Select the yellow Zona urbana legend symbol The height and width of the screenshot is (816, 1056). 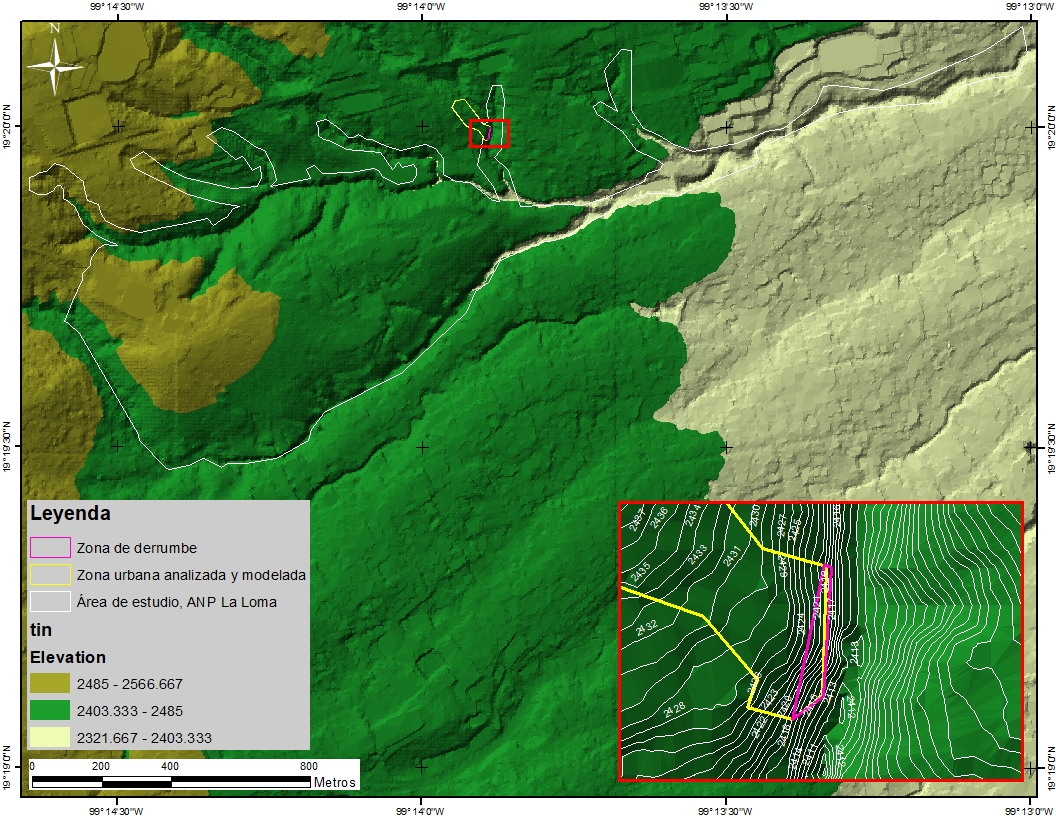(50, 575)
